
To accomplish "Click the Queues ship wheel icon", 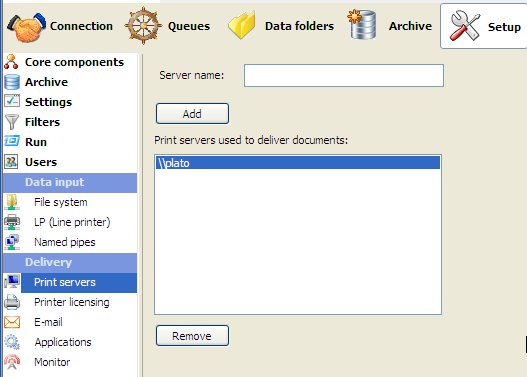I will (x=143, y=26).
